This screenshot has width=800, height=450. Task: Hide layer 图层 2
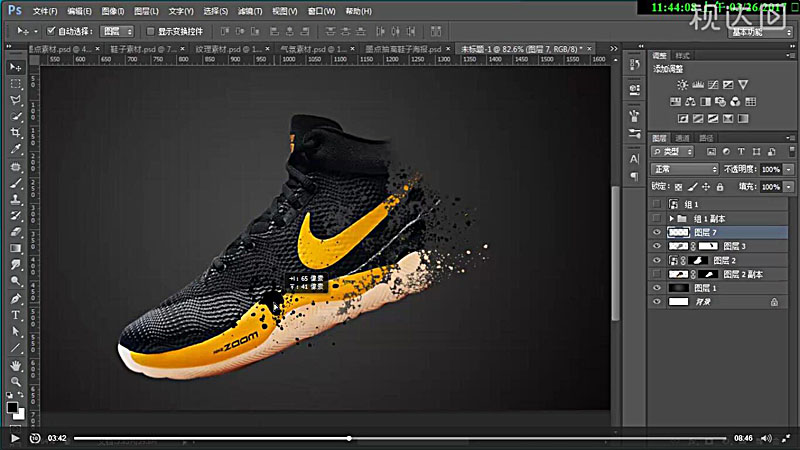(657, 260)
